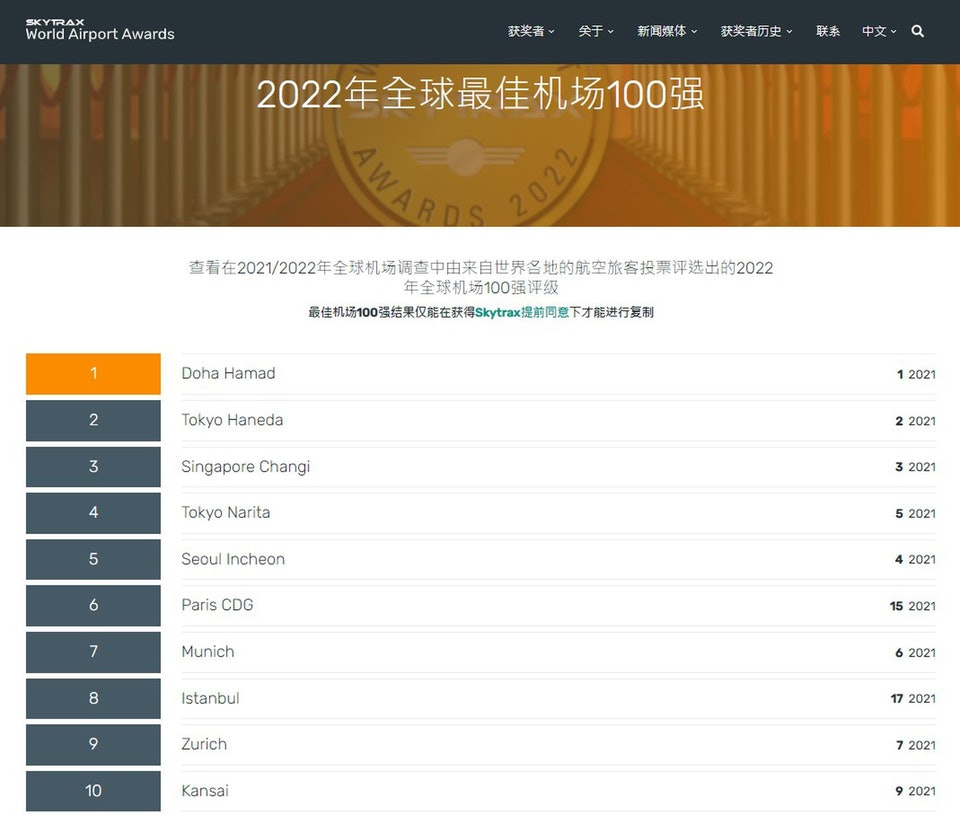Expand the 新闻媒体 dropdown menu

pos(667,31)
